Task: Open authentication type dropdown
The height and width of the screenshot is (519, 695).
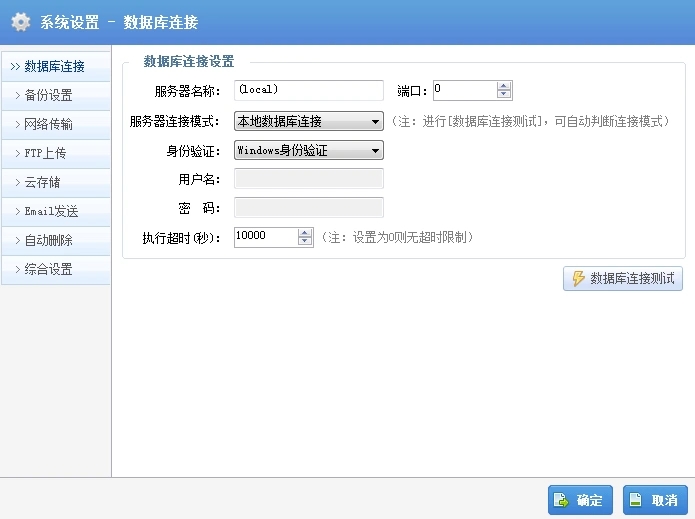Action: pyautogui.click(x=309, y=150)
